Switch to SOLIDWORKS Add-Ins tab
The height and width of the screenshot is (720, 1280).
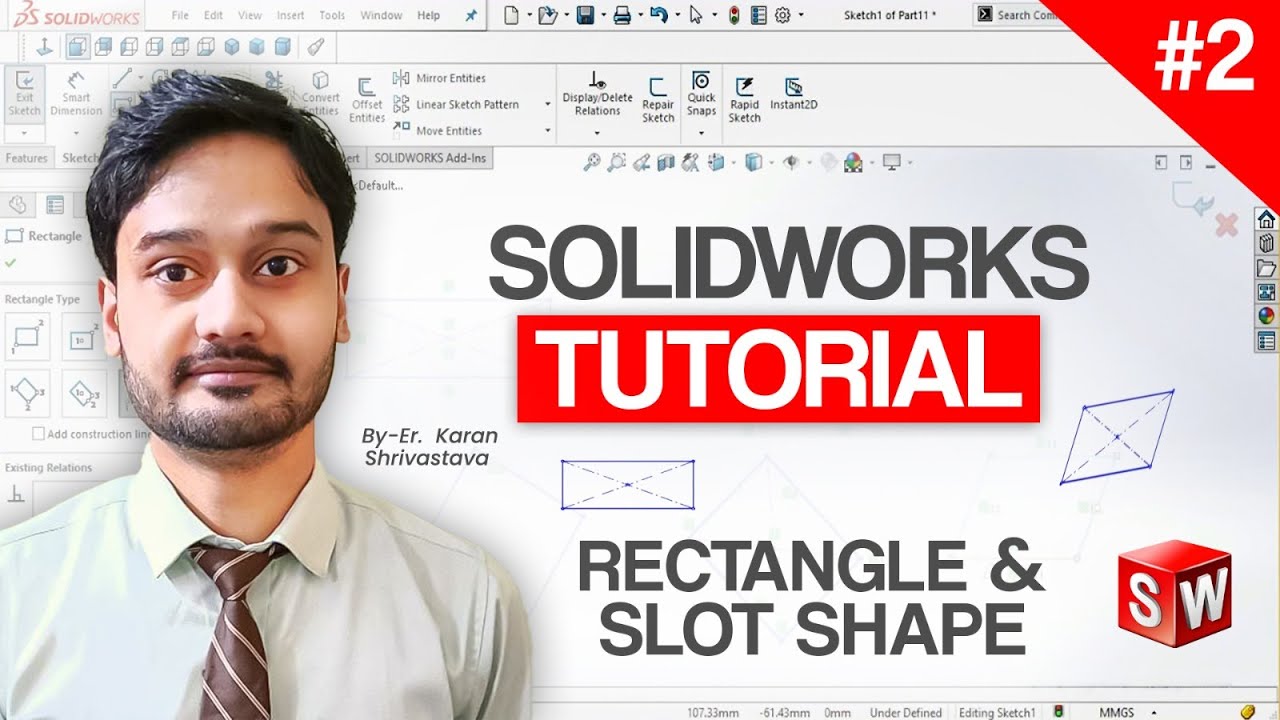tap(431, 158)
